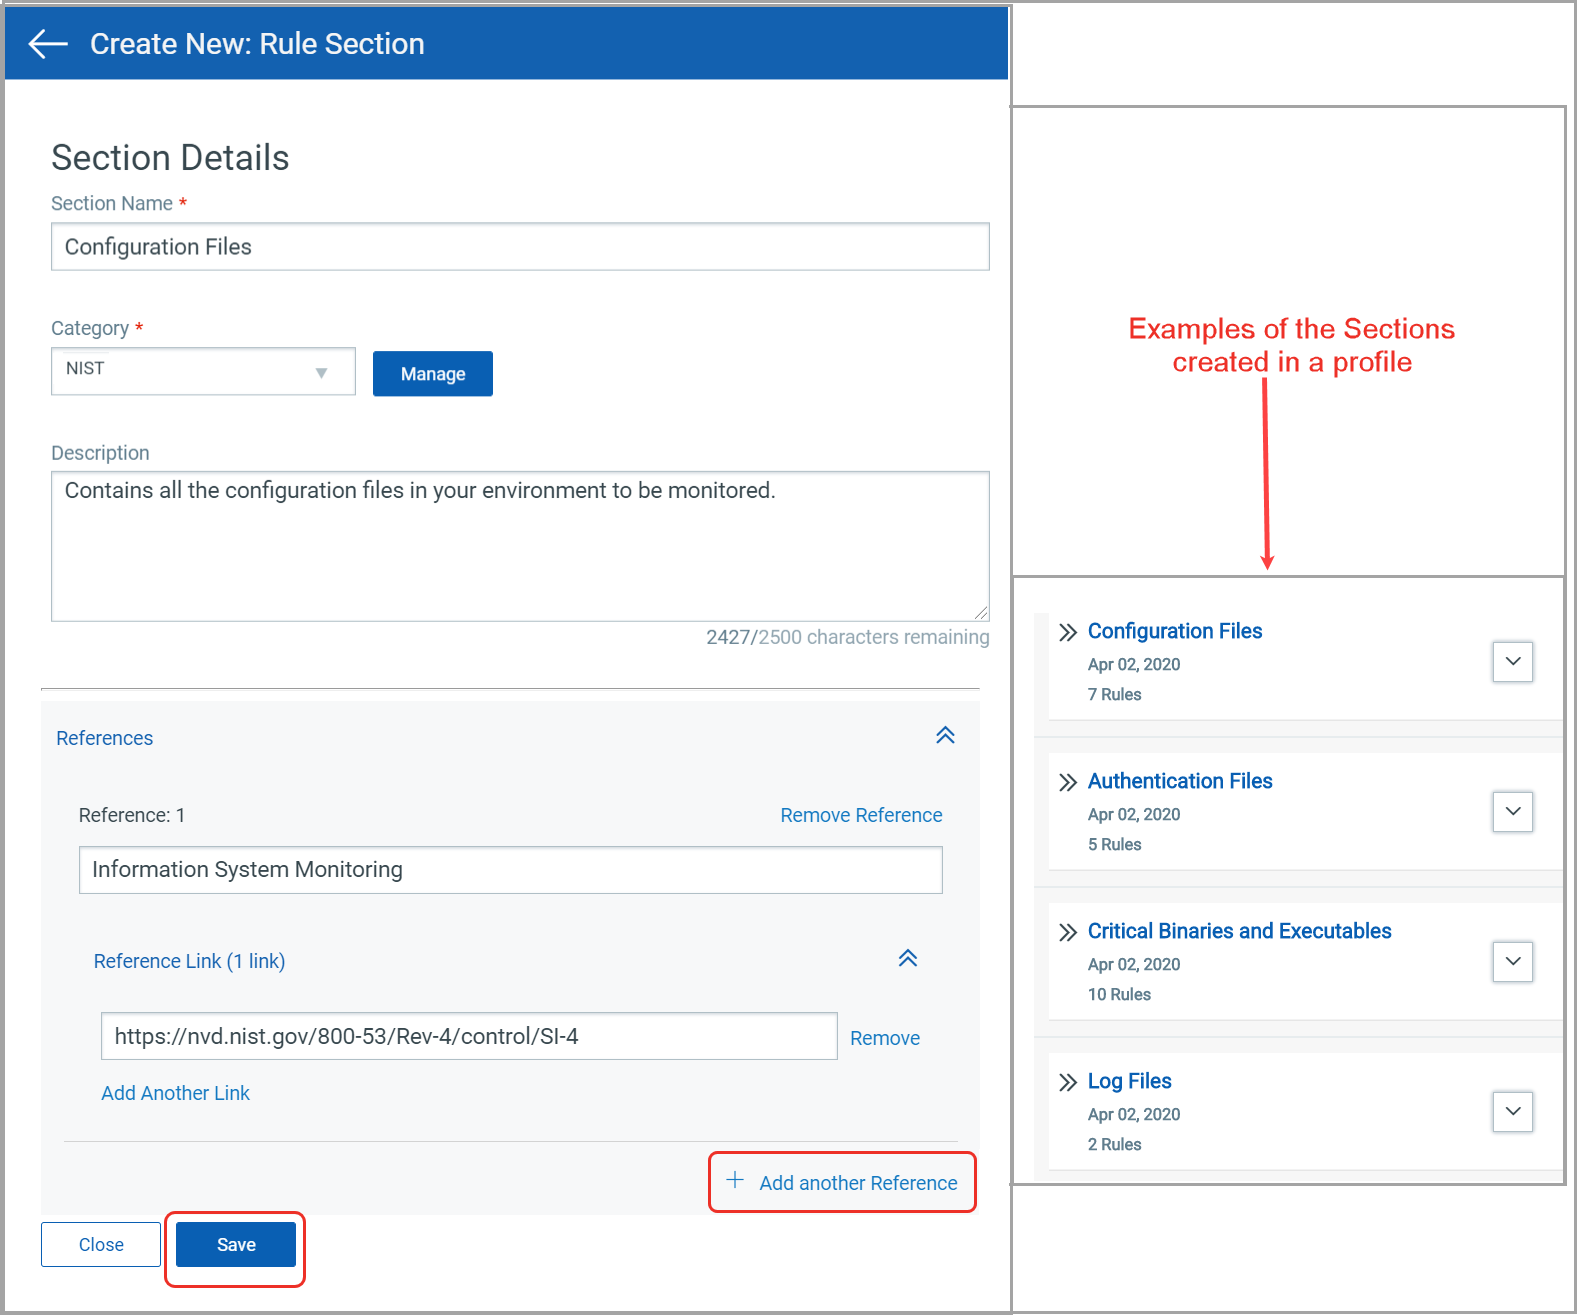The height and width of the screenshot is (1315, 1577).
Task: Click the Manage button
Action: click(433, 374)
